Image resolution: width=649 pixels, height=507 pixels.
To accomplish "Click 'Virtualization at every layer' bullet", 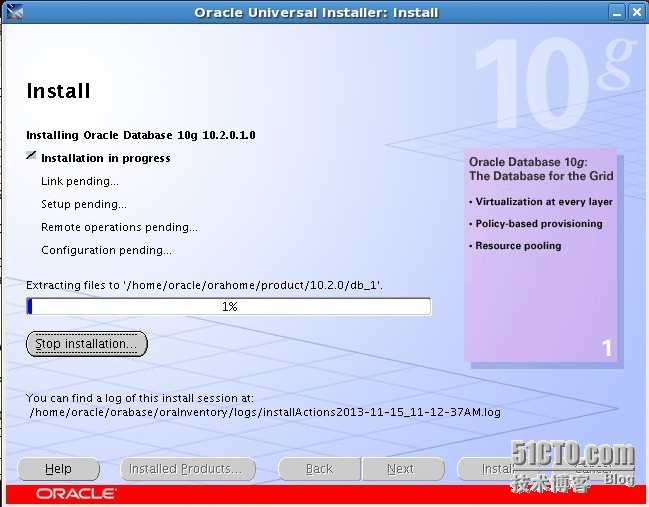I will coord(541,202).
